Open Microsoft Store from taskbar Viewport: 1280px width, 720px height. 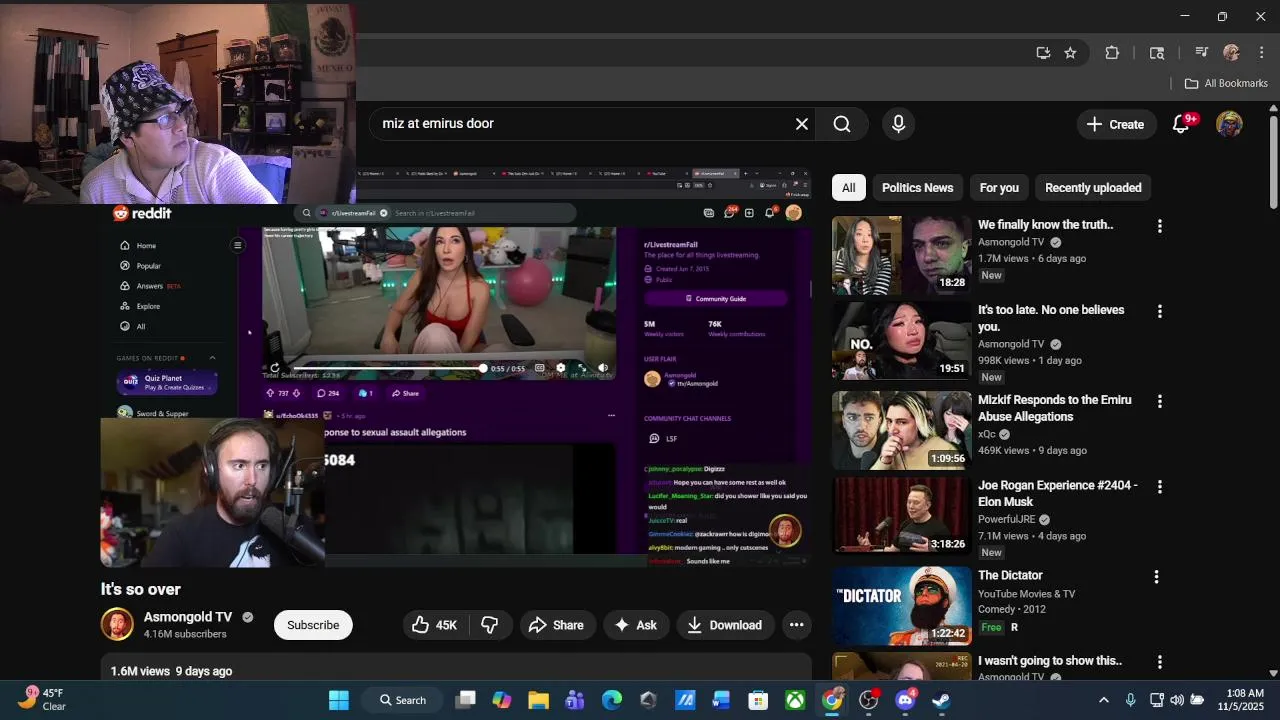[758, 700]
